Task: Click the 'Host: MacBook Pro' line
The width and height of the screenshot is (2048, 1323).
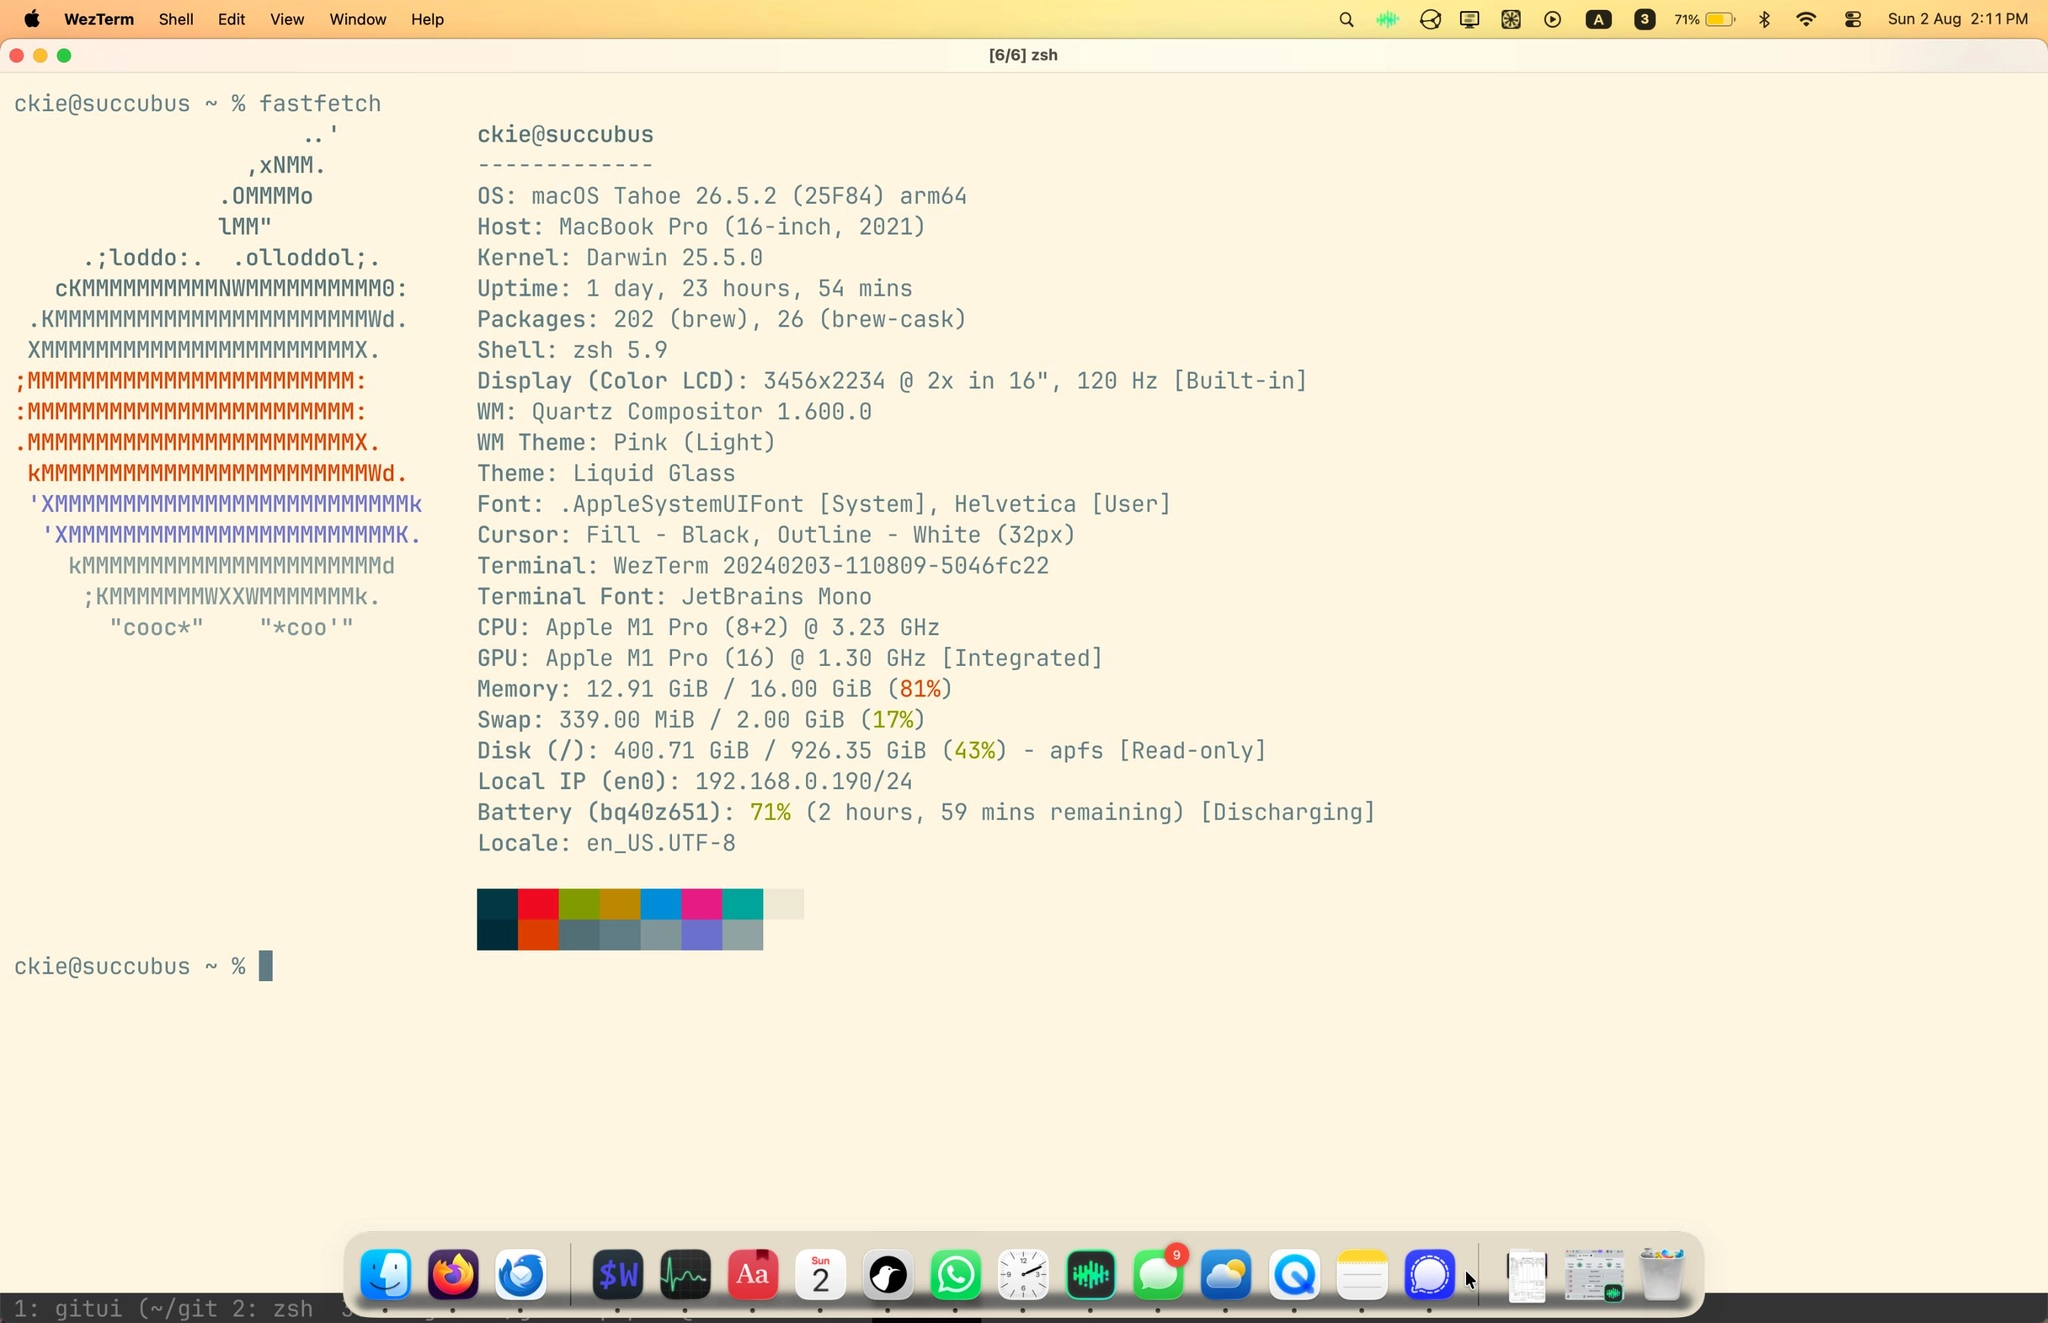Action: 701,227
